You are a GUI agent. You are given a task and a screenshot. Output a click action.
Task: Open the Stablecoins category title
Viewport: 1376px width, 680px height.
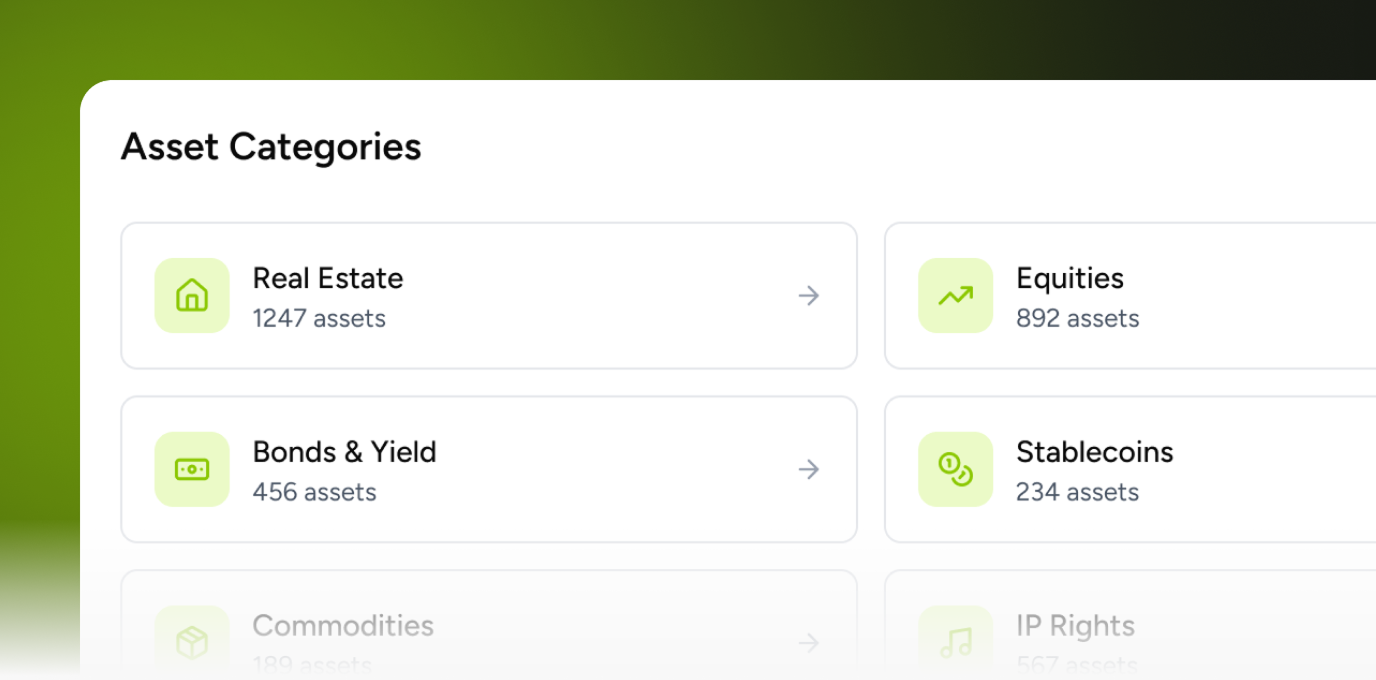(1094, 452)
